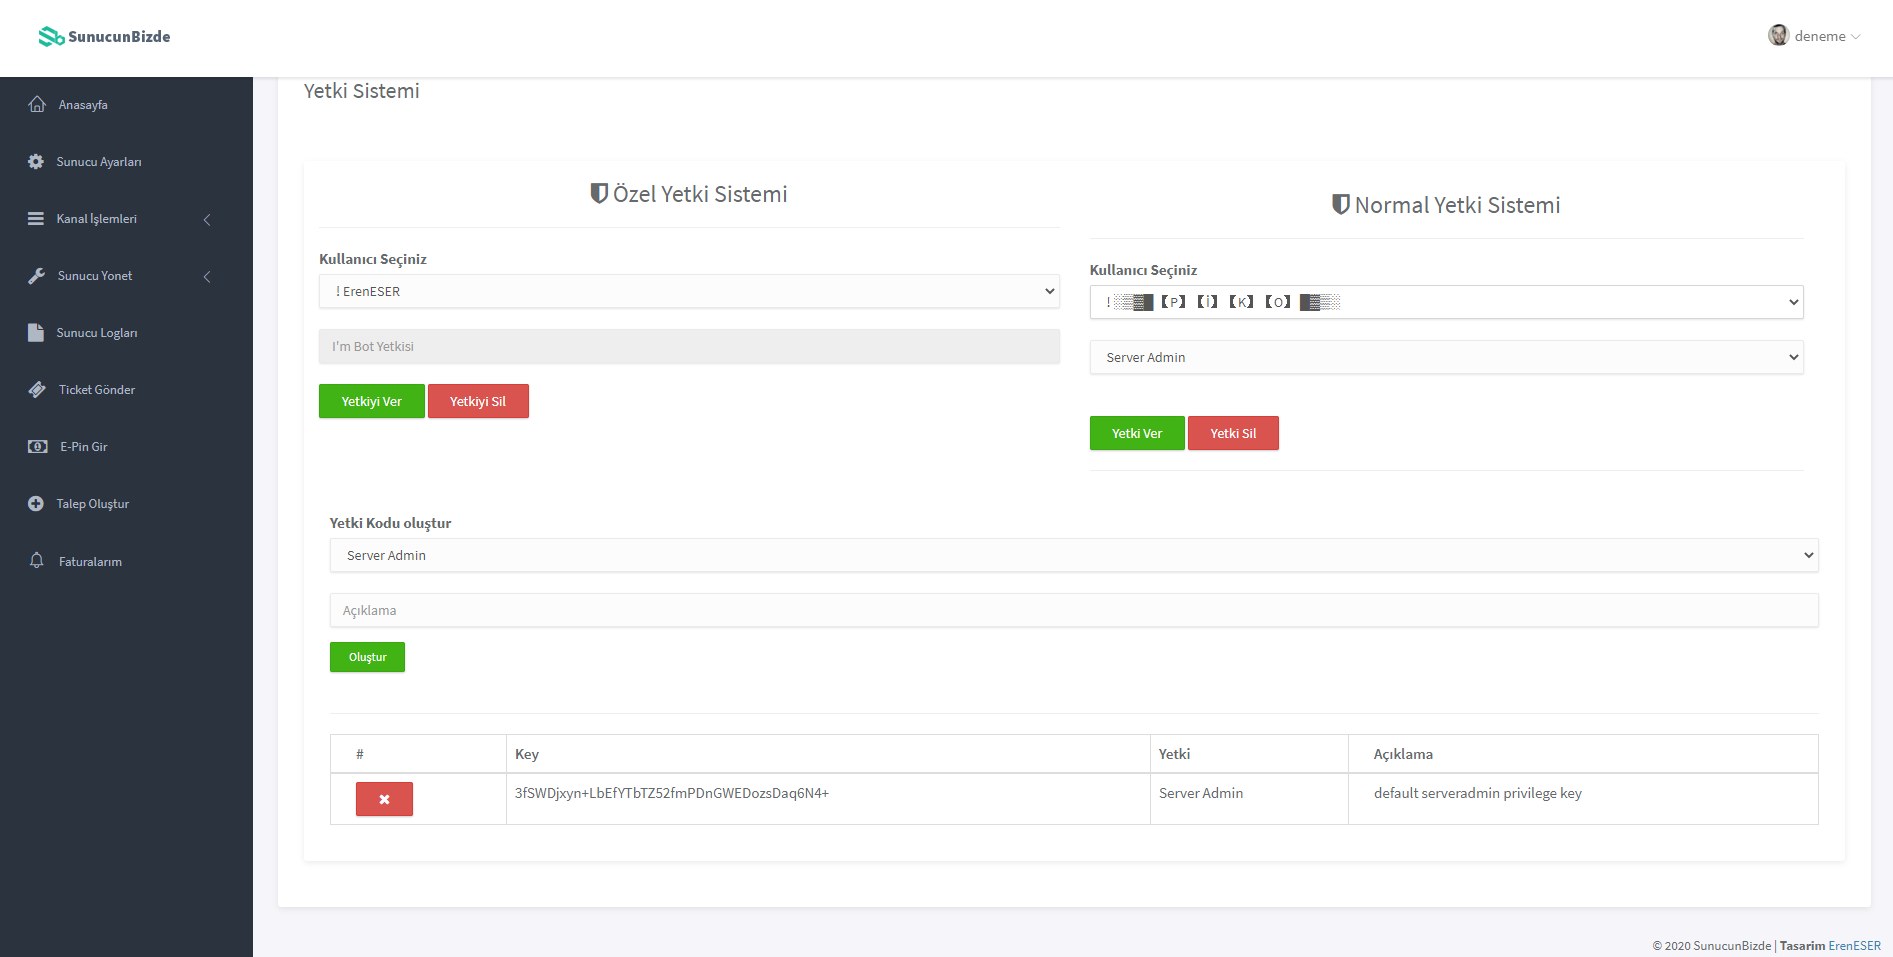Open Sunucu Ayarları gear icon
Screen dimensions: 1893x957
tap(36, 162)
